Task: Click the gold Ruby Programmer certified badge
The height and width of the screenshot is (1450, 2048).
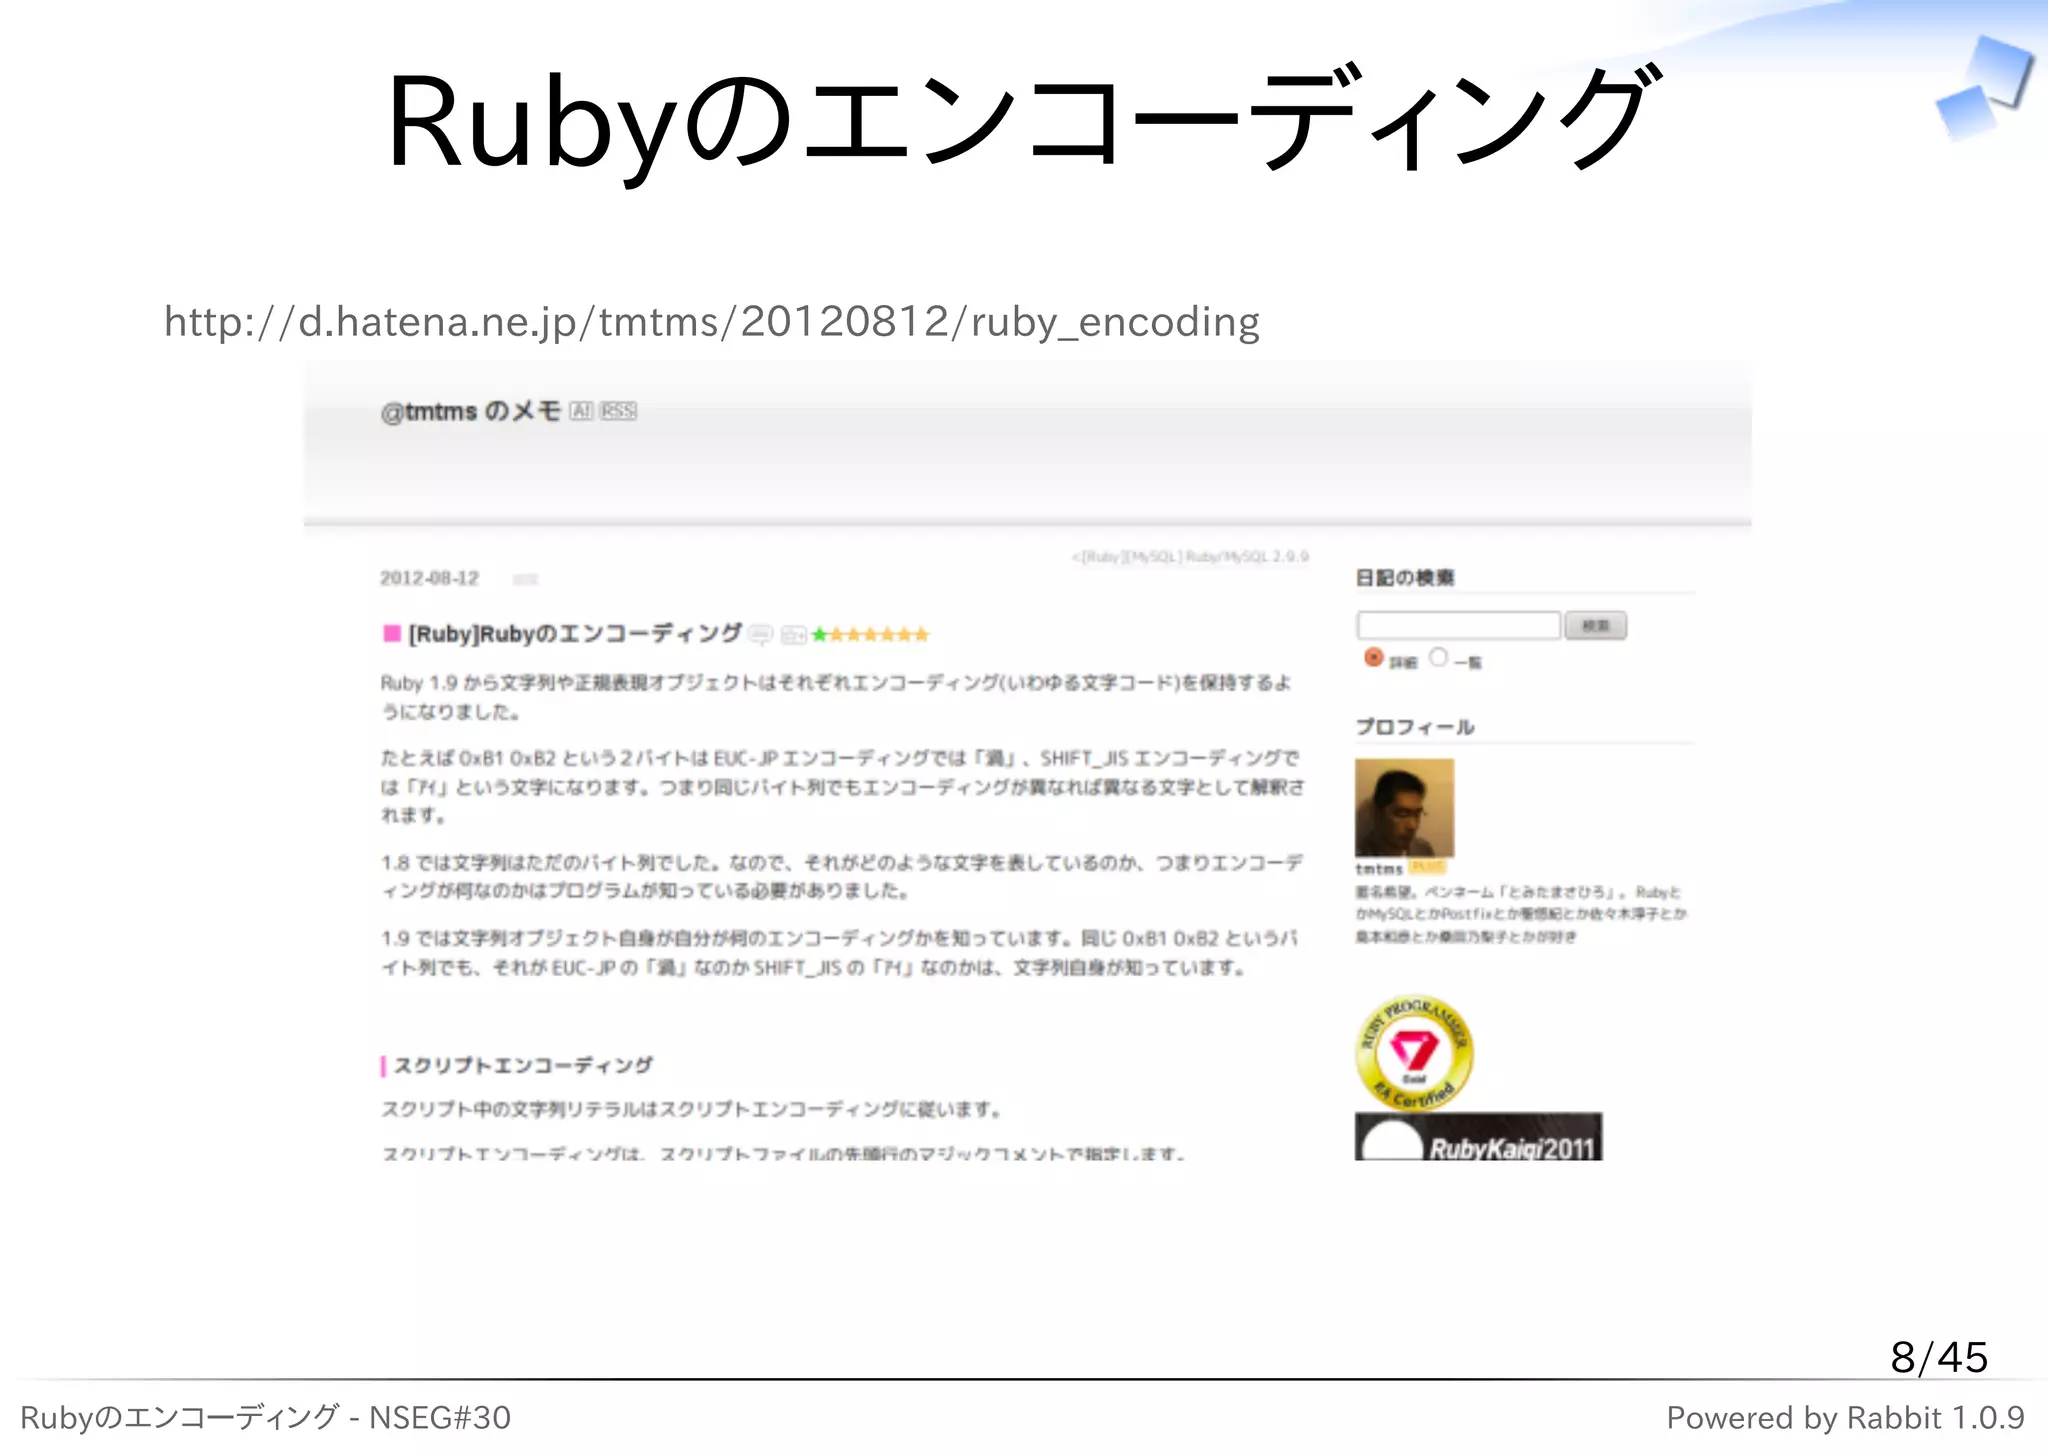Action: pyautogui.click(x=1414, y=1052)
